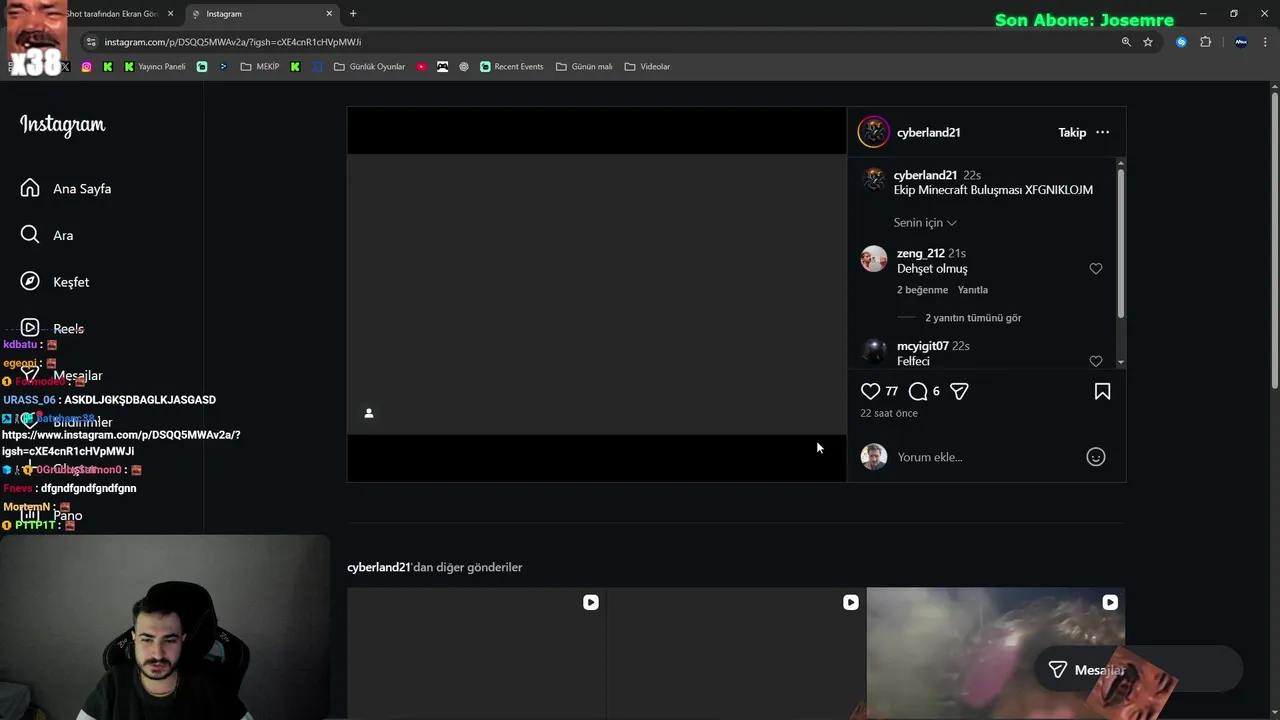Open Ana Sayfa in the Instagram sidebar
Screen dimensions: 1280x720
click(66, 189)
